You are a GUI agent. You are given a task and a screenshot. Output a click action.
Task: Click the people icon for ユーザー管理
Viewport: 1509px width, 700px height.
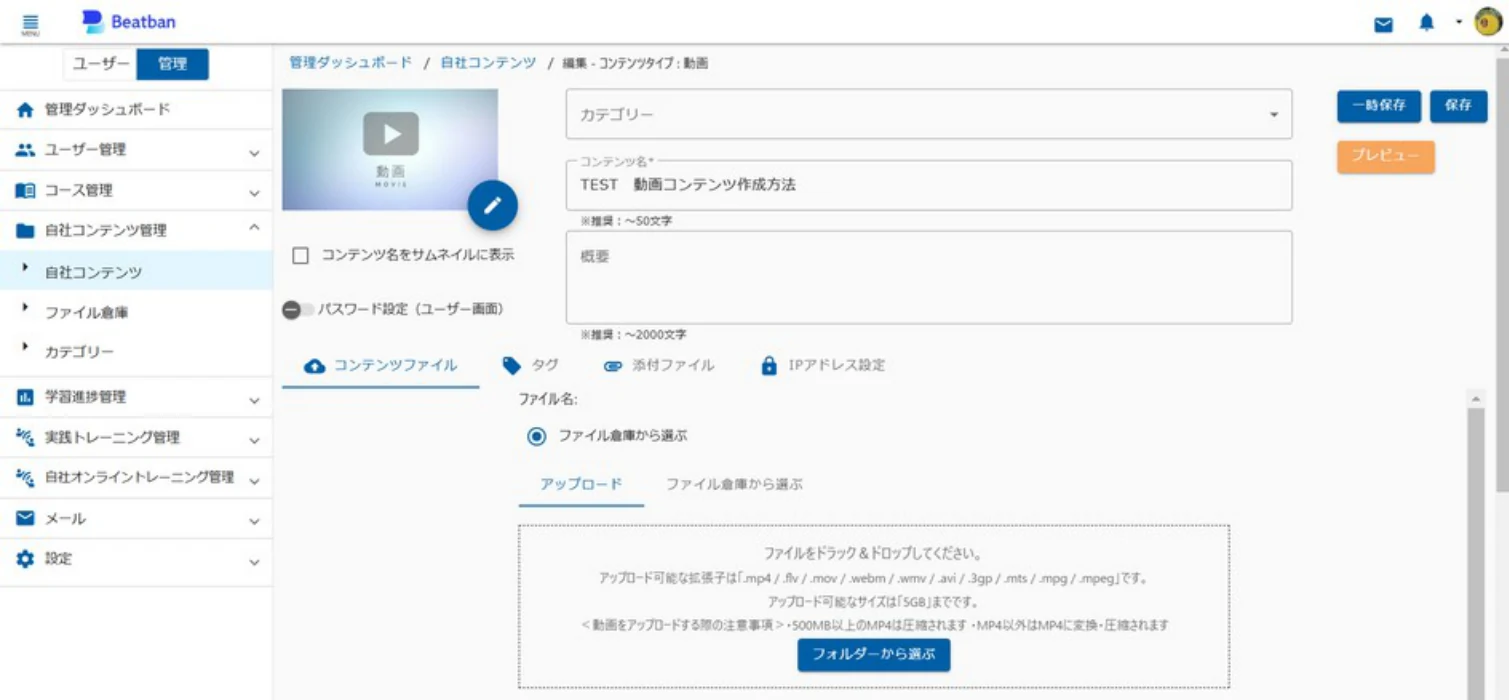pyautogui.click(x=25, y=150)
